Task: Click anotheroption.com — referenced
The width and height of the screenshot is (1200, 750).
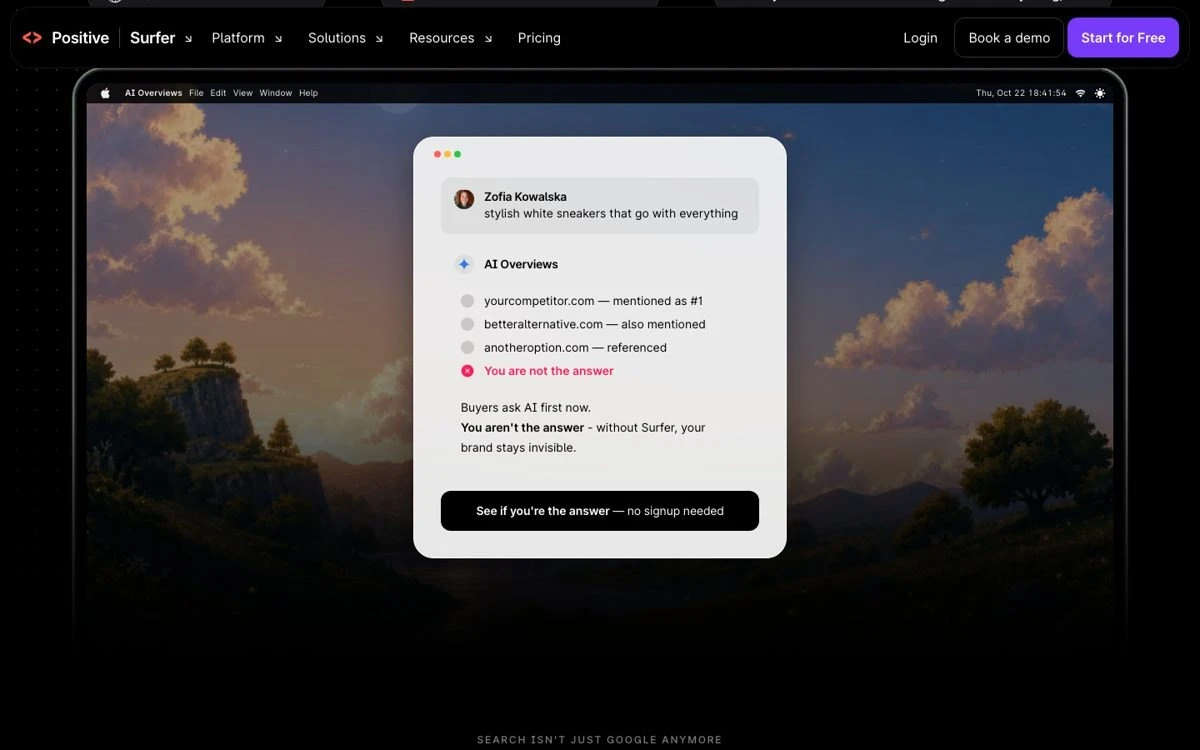Action: [575, 348]
